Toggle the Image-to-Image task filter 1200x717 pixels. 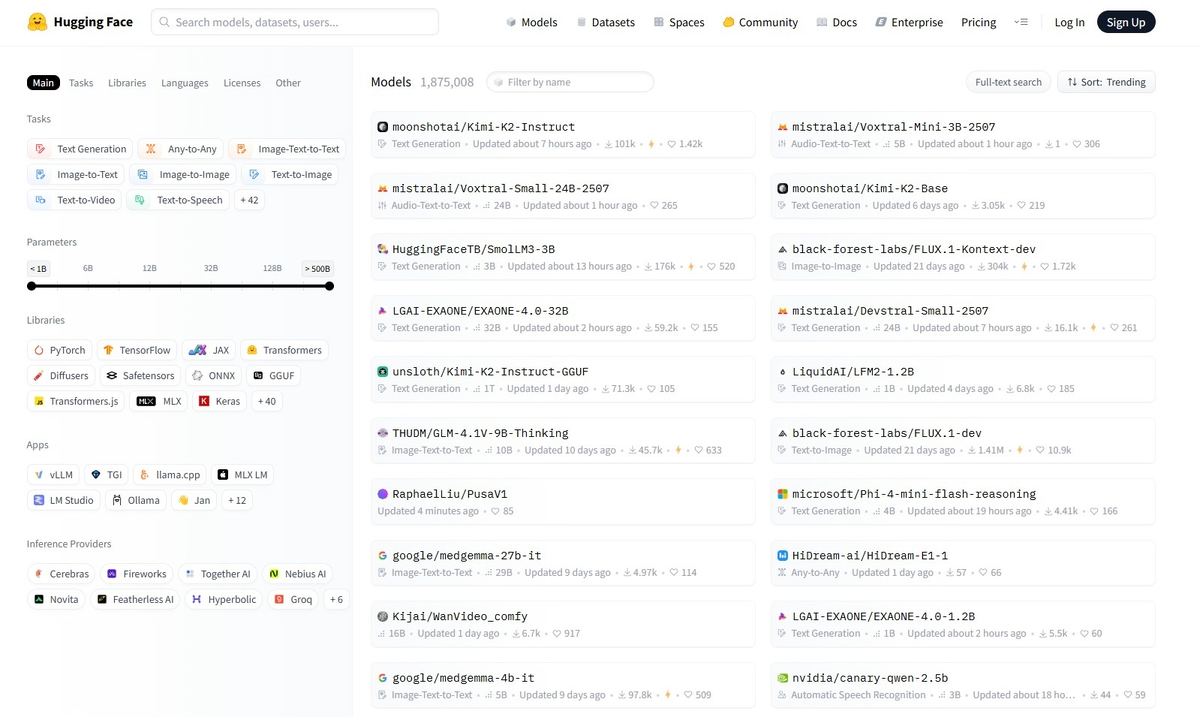[183, 174]
